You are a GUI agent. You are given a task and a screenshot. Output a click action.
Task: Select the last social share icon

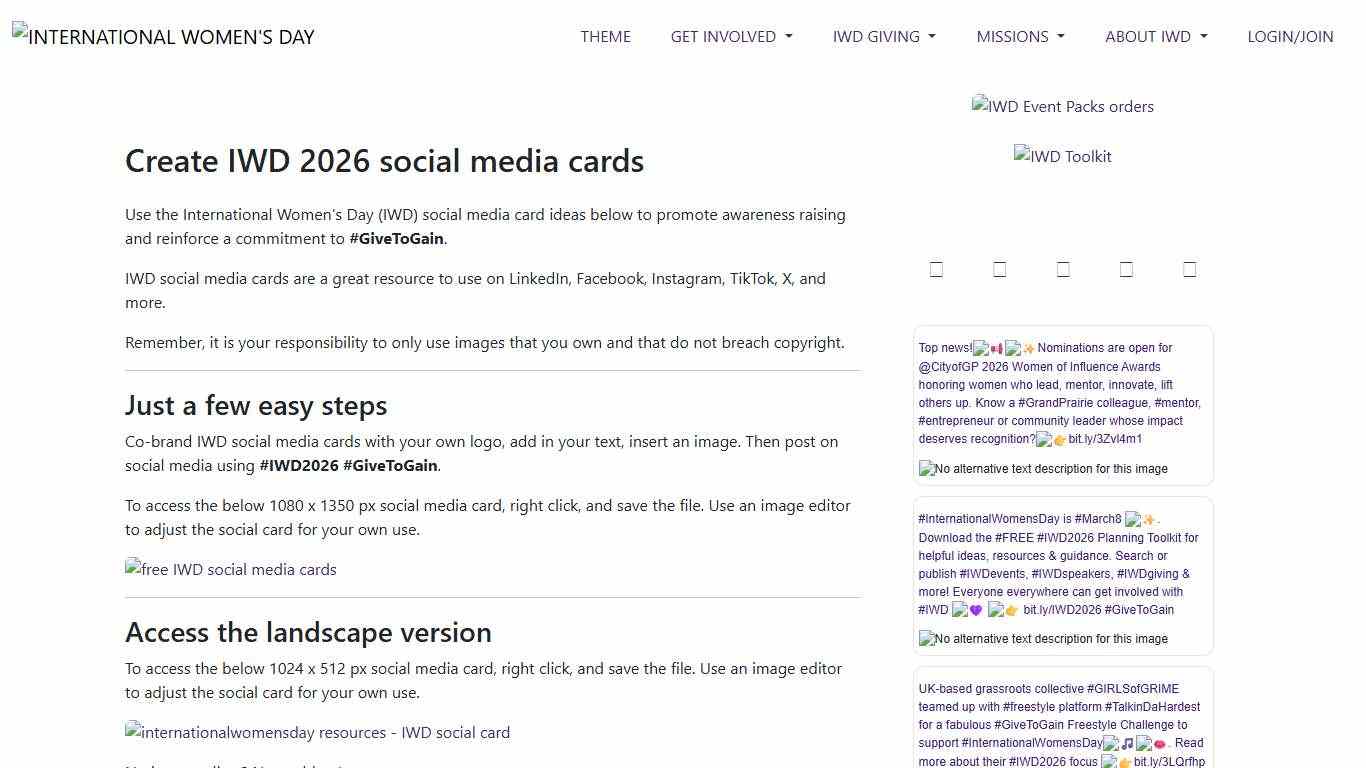click(1189, 268)
